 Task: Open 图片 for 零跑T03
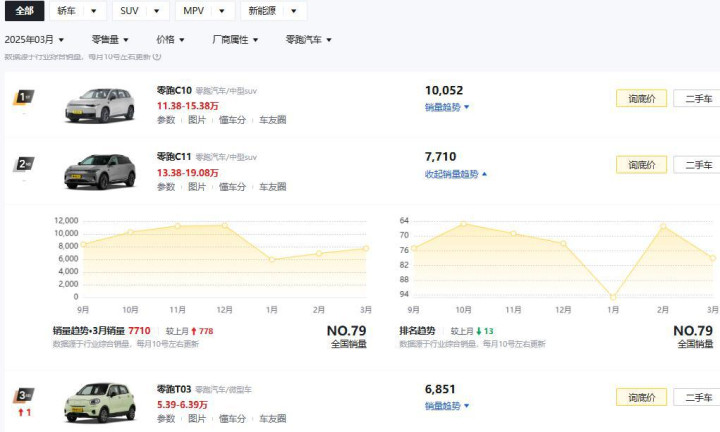[x=197, y=419]
